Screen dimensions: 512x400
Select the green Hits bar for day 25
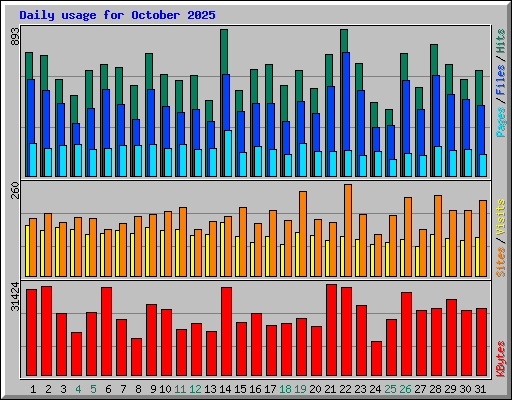coord(389,117)
